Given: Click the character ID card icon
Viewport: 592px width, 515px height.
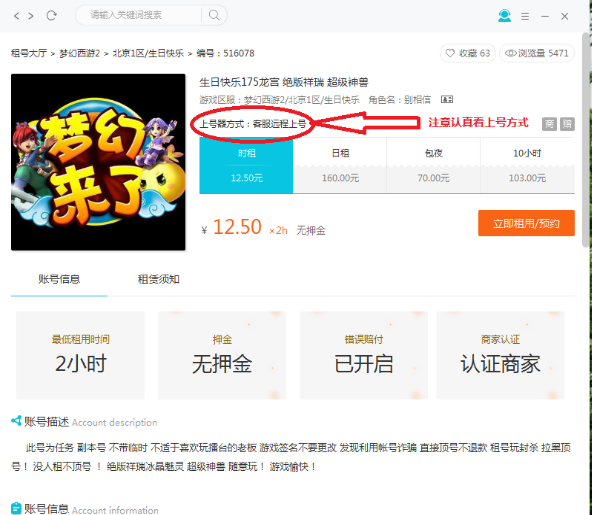Looking at the screenshot, I should point(447,99).
